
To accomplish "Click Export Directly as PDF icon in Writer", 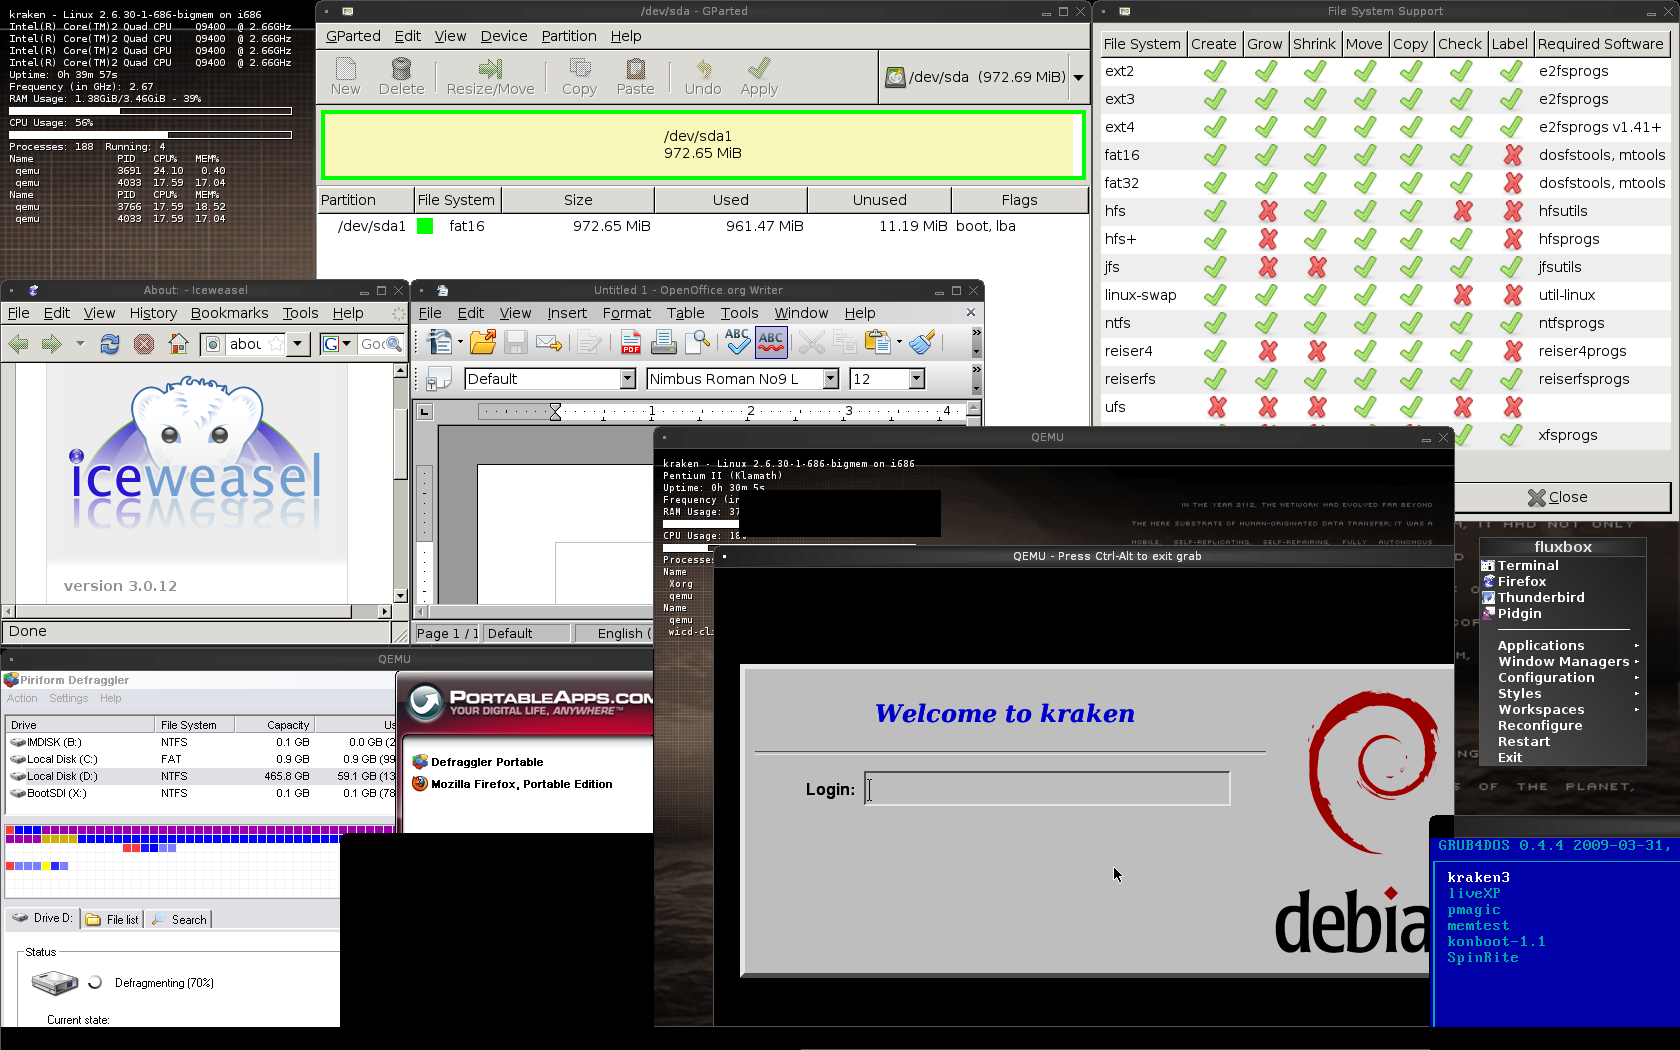I will [x=631, y=342].
